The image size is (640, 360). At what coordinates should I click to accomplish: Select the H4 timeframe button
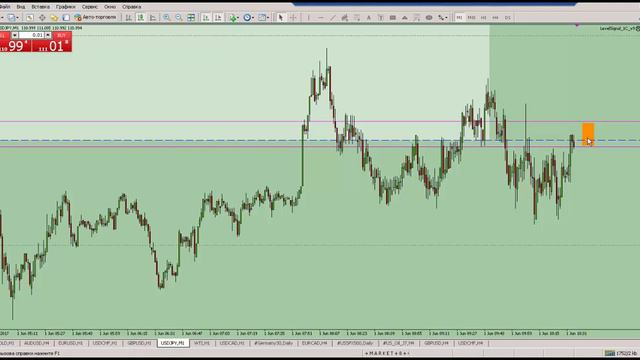pyautogui.click(x=495, y=18)
